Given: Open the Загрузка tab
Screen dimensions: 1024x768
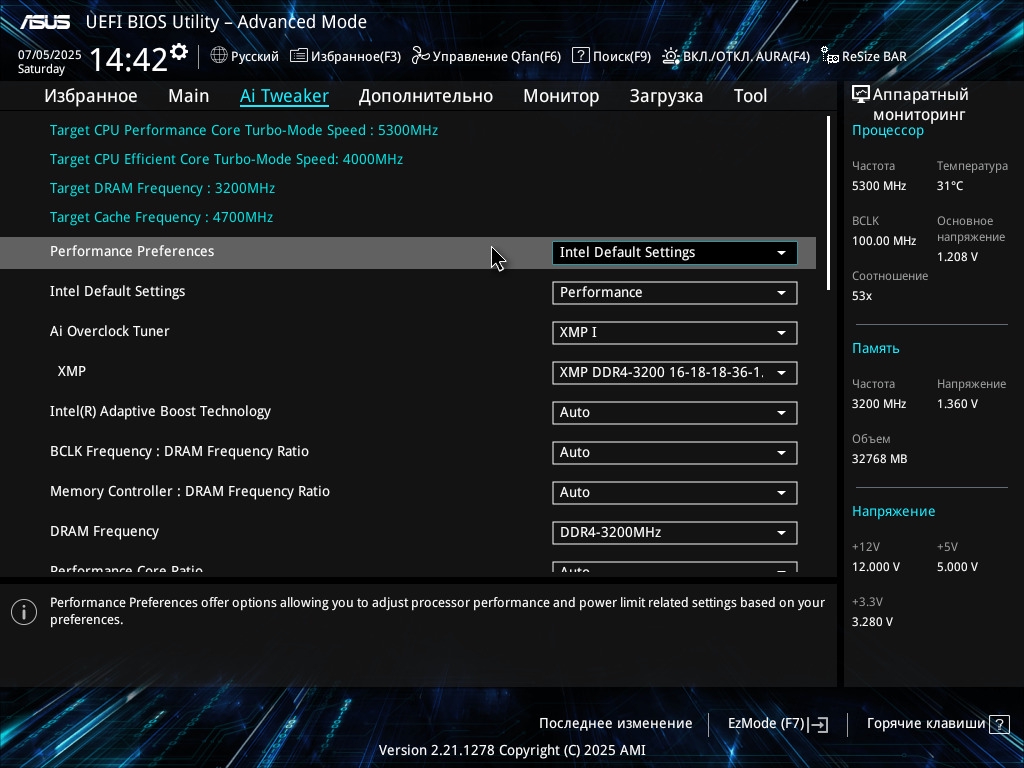Looking at the screenshot, I should click(x=666, y=96).
